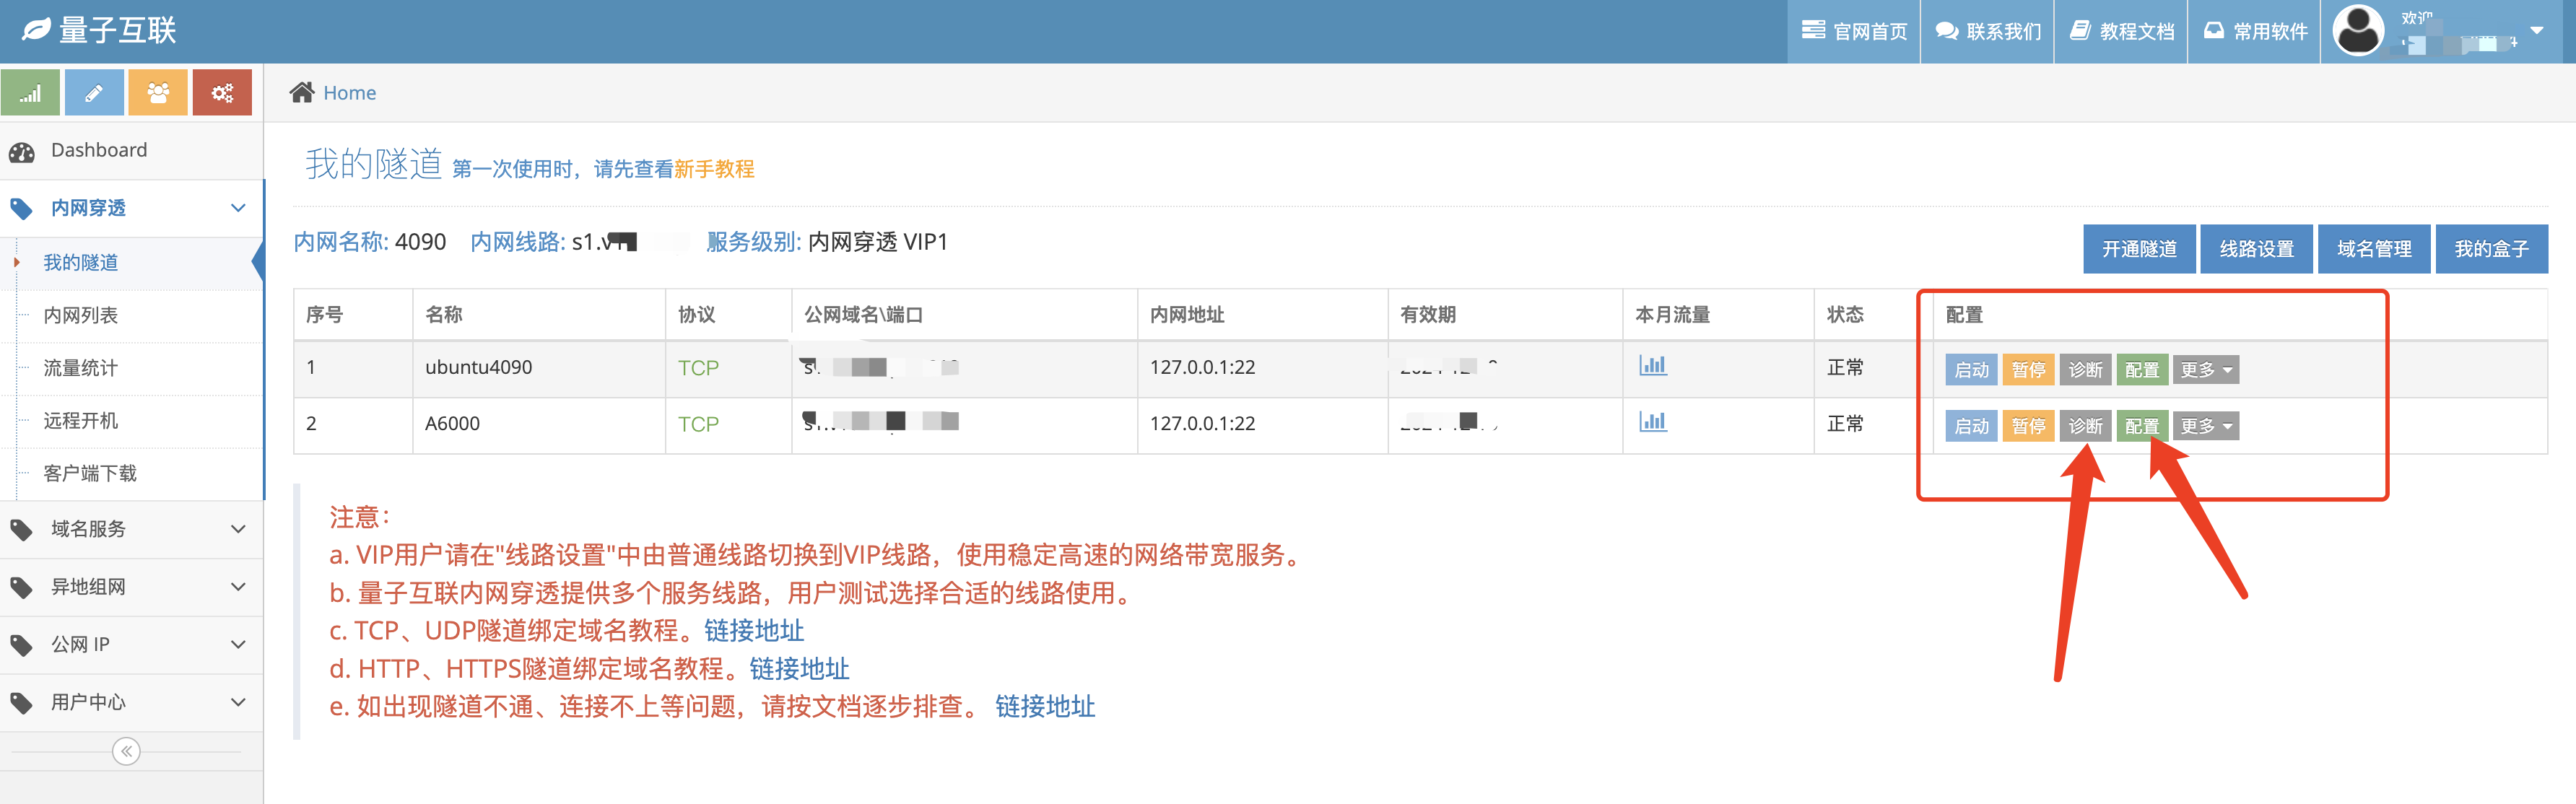The height and width of the screenshot is (804, 2576).
Task: Click the 我的盒子 button
Action: (2492, 249)
